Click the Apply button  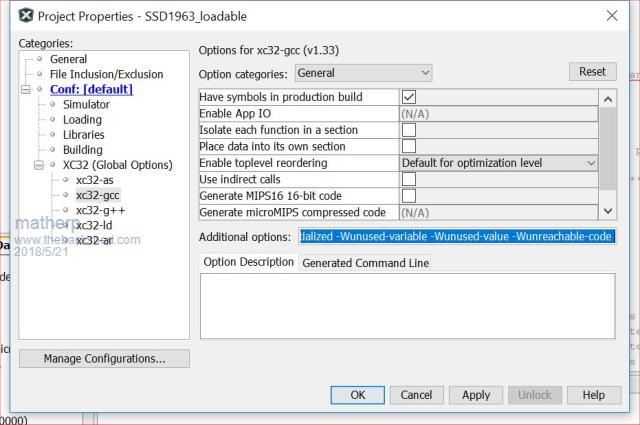click(476, 395)
